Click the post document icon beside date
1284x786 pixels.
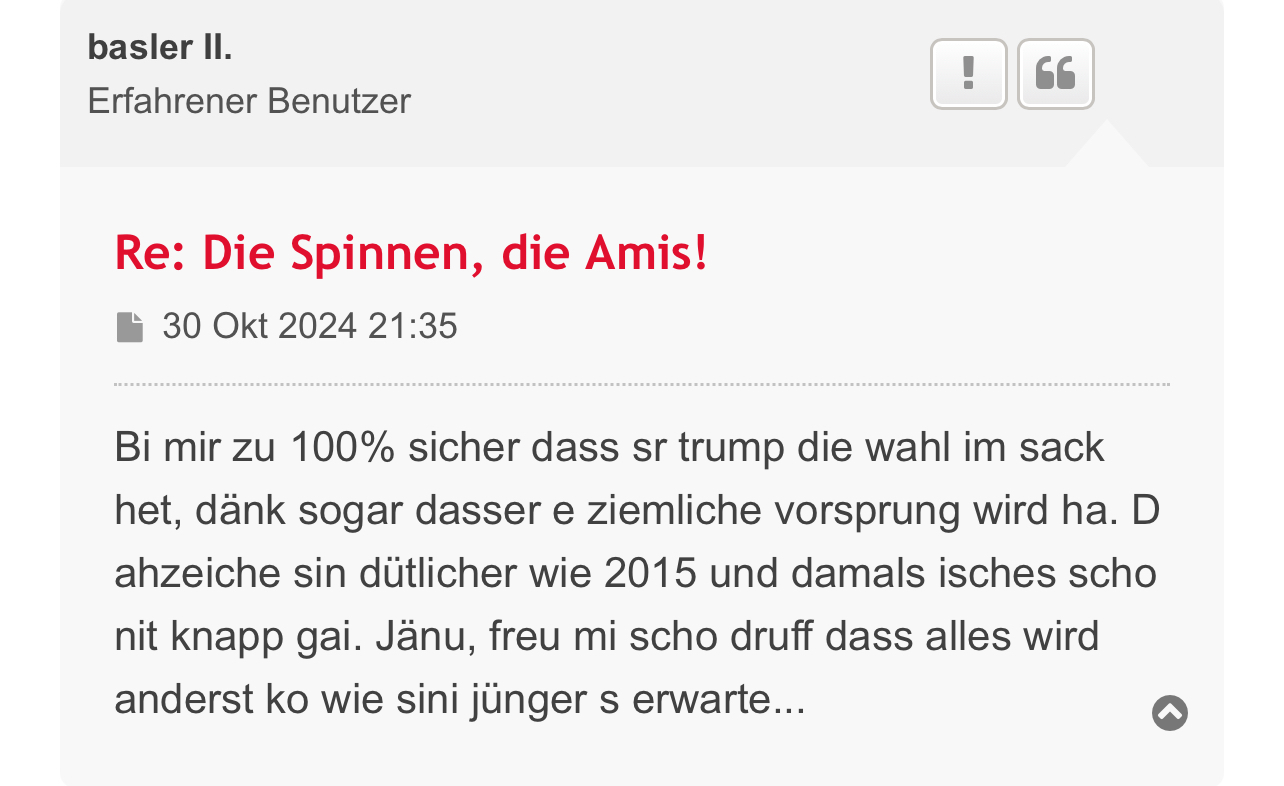point(130,327)
